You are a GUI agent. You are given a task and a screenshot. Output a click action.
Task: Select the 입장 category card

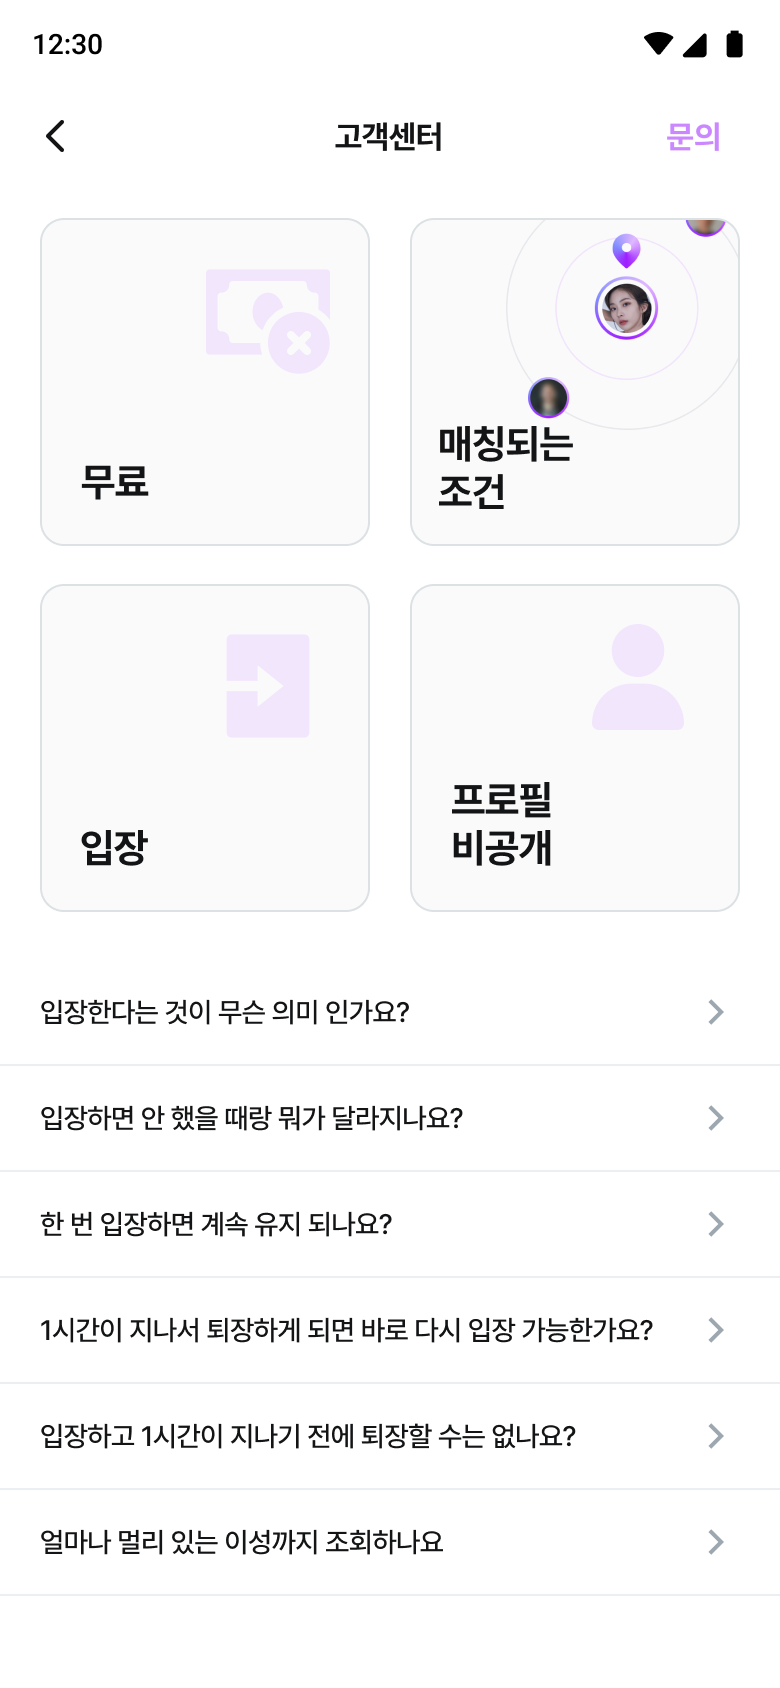[205, 748]
